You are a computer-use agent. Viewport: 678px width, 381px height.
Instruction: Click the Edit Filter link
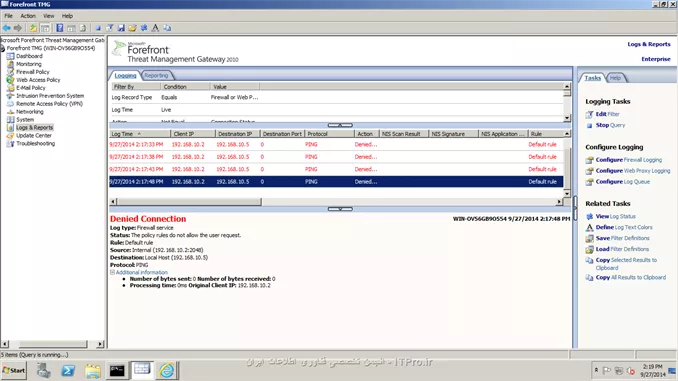point(608,114)
